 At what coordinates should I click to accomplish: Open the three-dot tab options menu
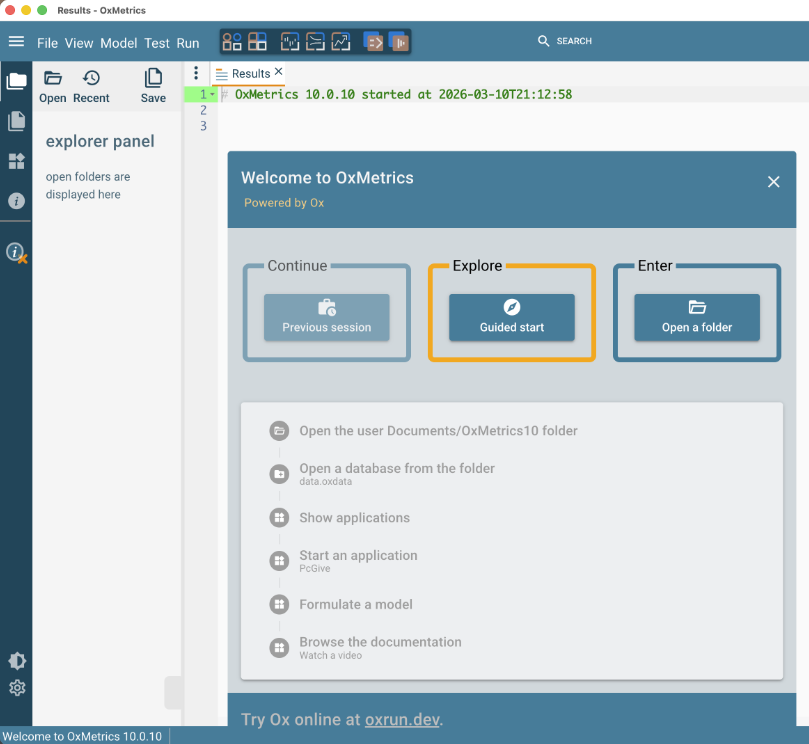[x=196, y=73]
